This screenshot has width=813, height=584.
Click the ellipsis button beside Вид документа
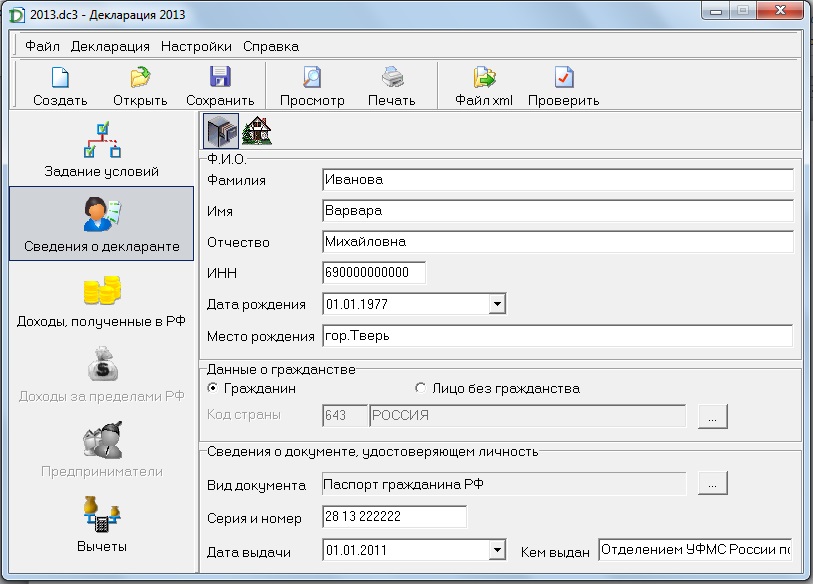pyautogui.click(x=712, y=484)
